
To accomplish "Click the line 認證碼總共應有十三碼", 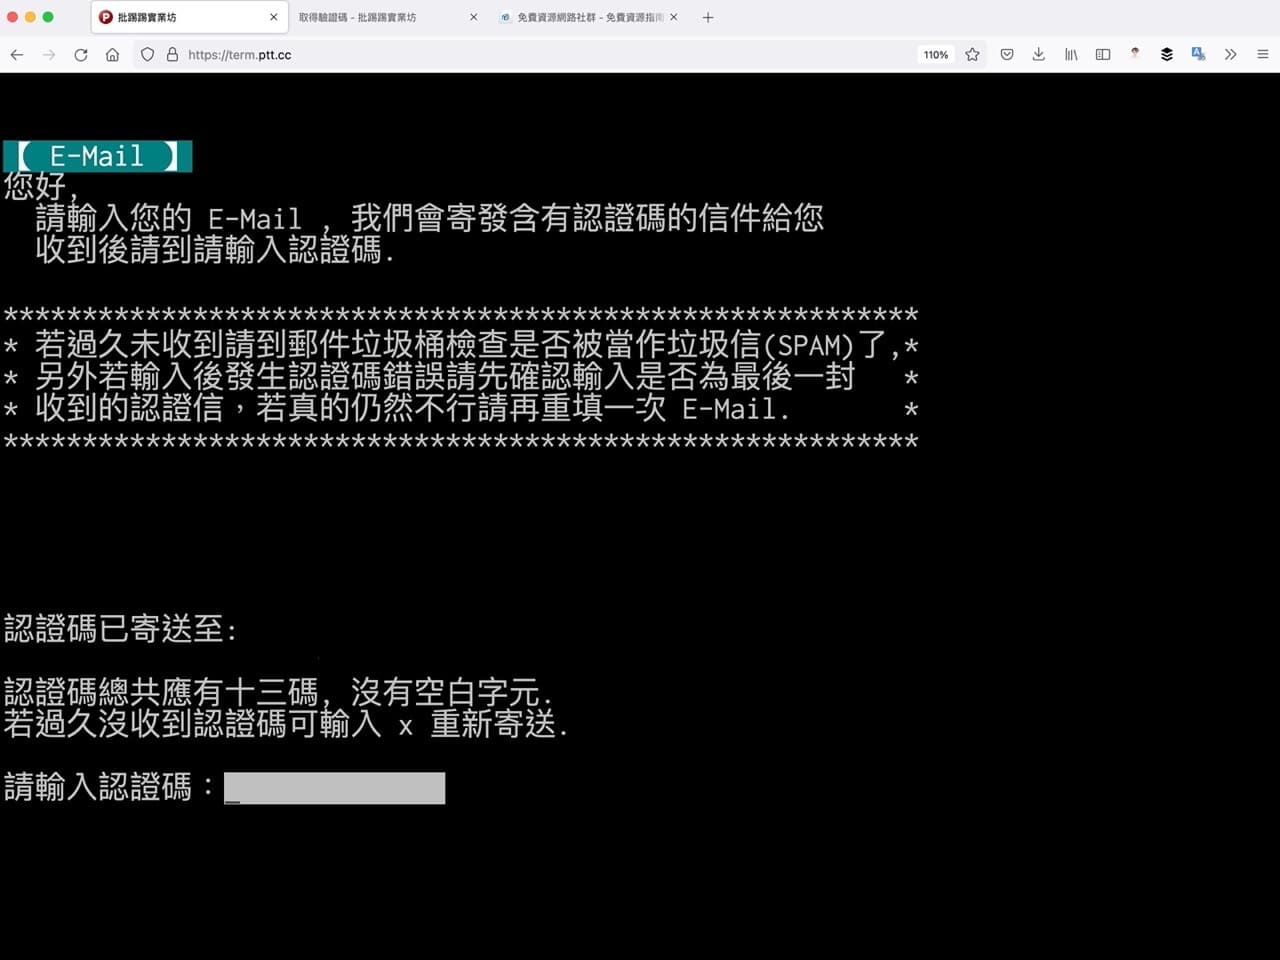I will tap(278, 692).
